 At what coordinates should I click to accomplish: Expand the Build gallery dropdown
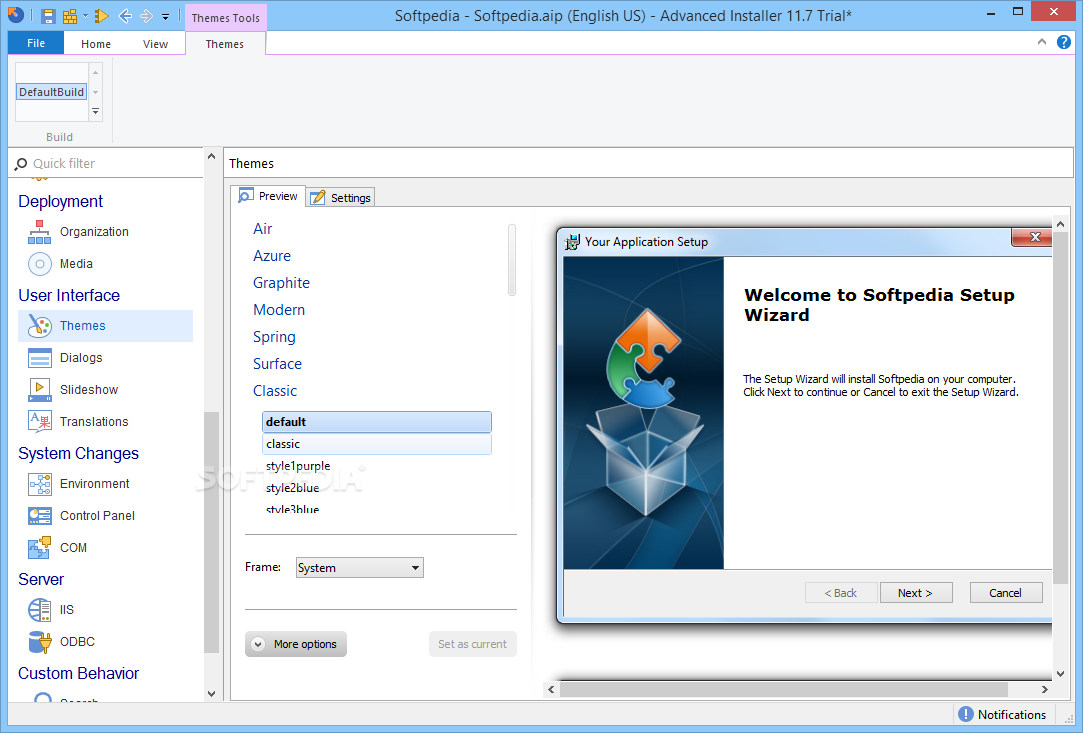point(96,111)
